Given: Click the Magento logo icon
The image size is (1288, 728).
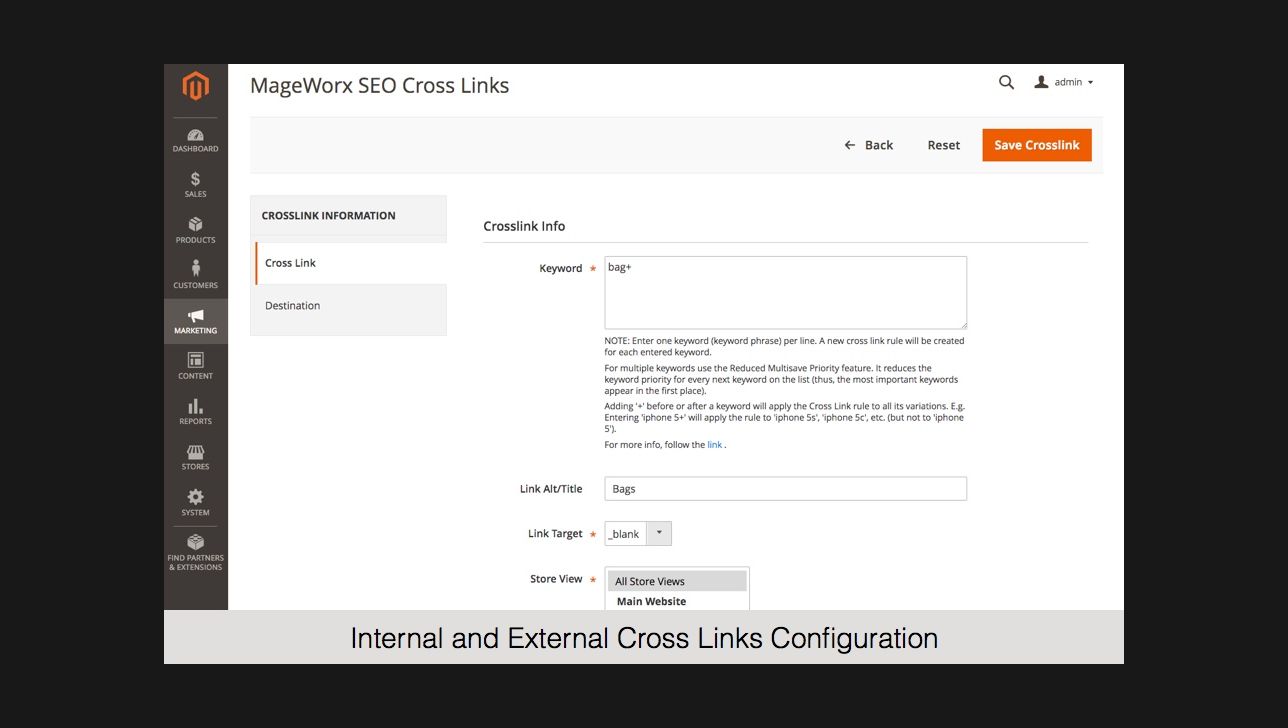Looking at the screenshot, I should click(195, 87).
